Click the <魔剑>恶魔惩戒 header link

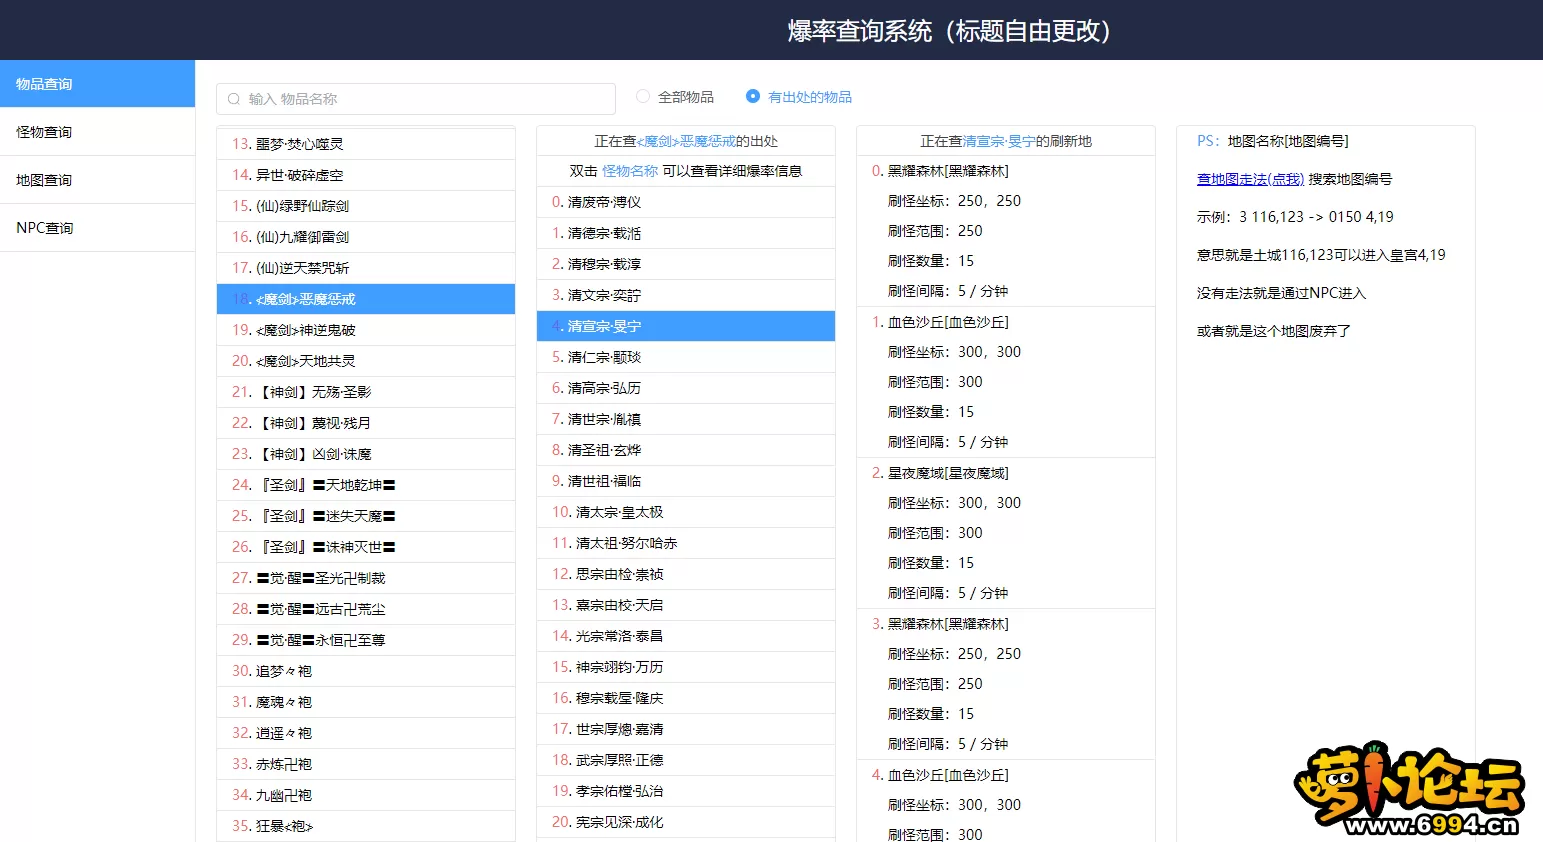(x=686, y=141)
